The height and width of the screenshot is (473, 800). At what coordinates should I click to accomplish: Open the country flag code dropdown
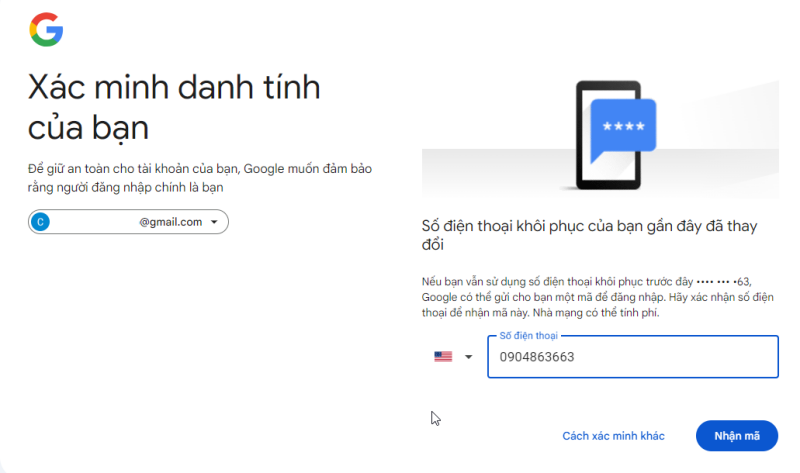coord(453,357)
